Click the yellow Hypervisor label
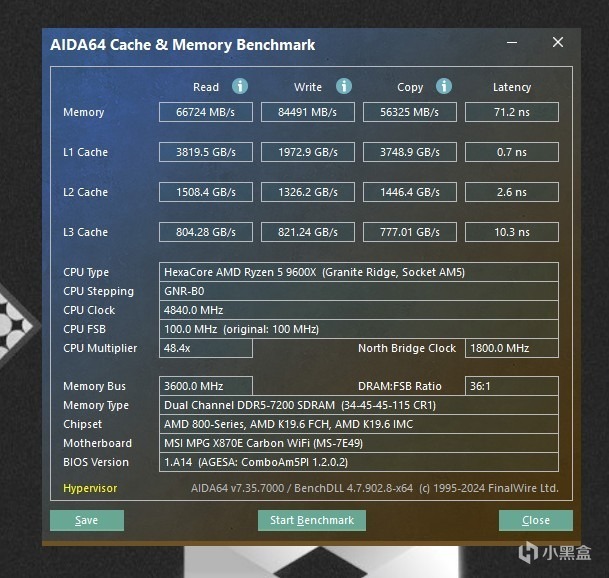 click(90, 488)
